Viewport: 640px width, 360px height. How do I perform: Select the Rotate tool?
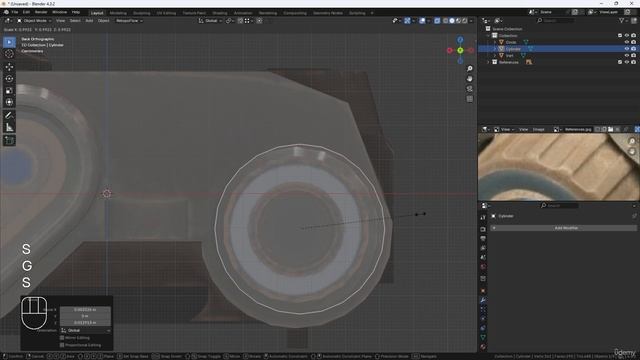[x=9, y=79]
